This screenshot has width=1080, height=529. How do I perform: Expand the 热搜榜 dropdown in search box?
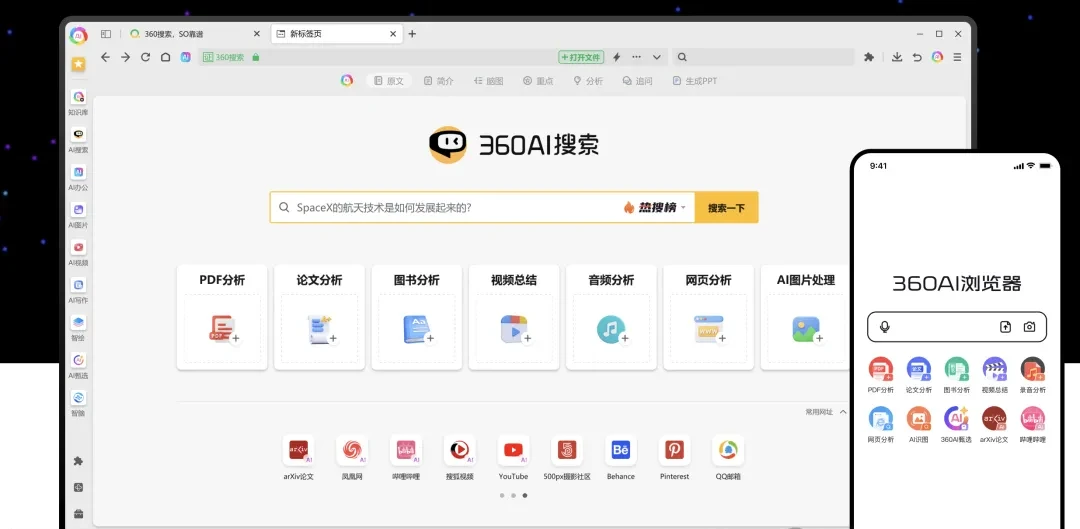point(683,207)
